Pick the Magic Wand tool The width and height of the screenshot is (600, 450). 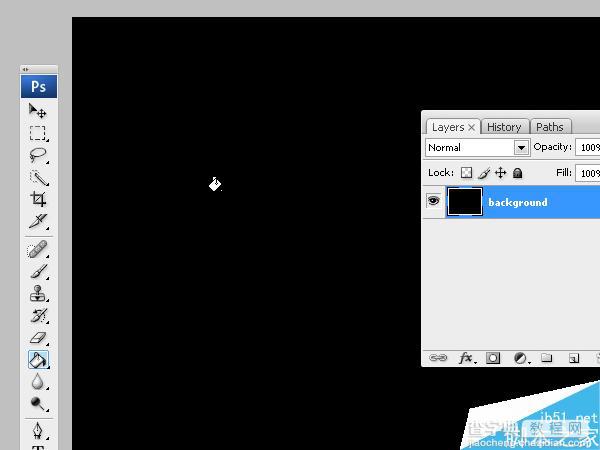pyautogui.click(x=39, y=178)
